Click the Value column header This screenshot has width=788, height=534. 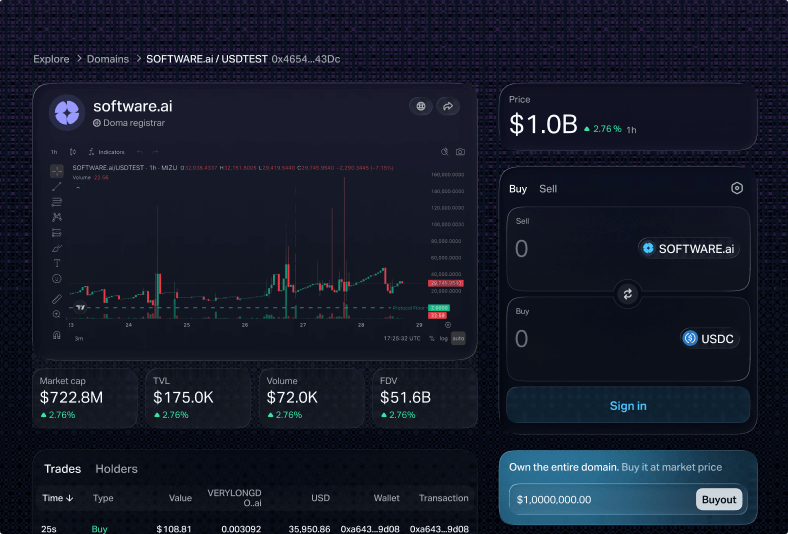tap(180, 498)
